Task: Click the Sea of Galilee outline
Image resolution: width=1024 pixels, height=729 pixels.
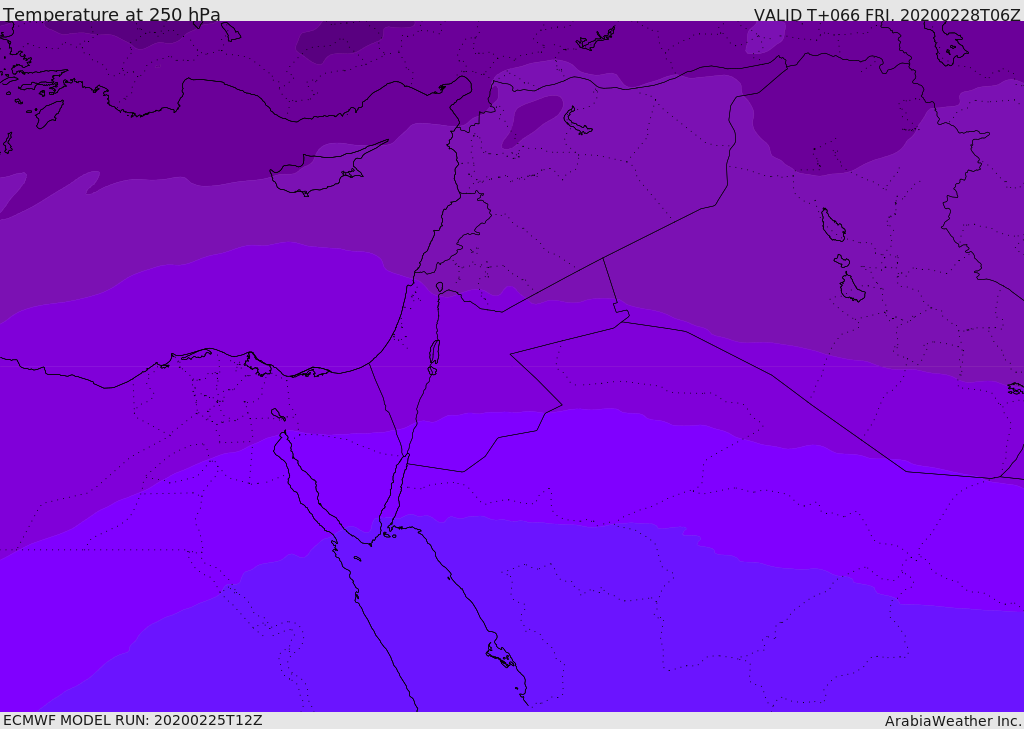Action: 440,287
